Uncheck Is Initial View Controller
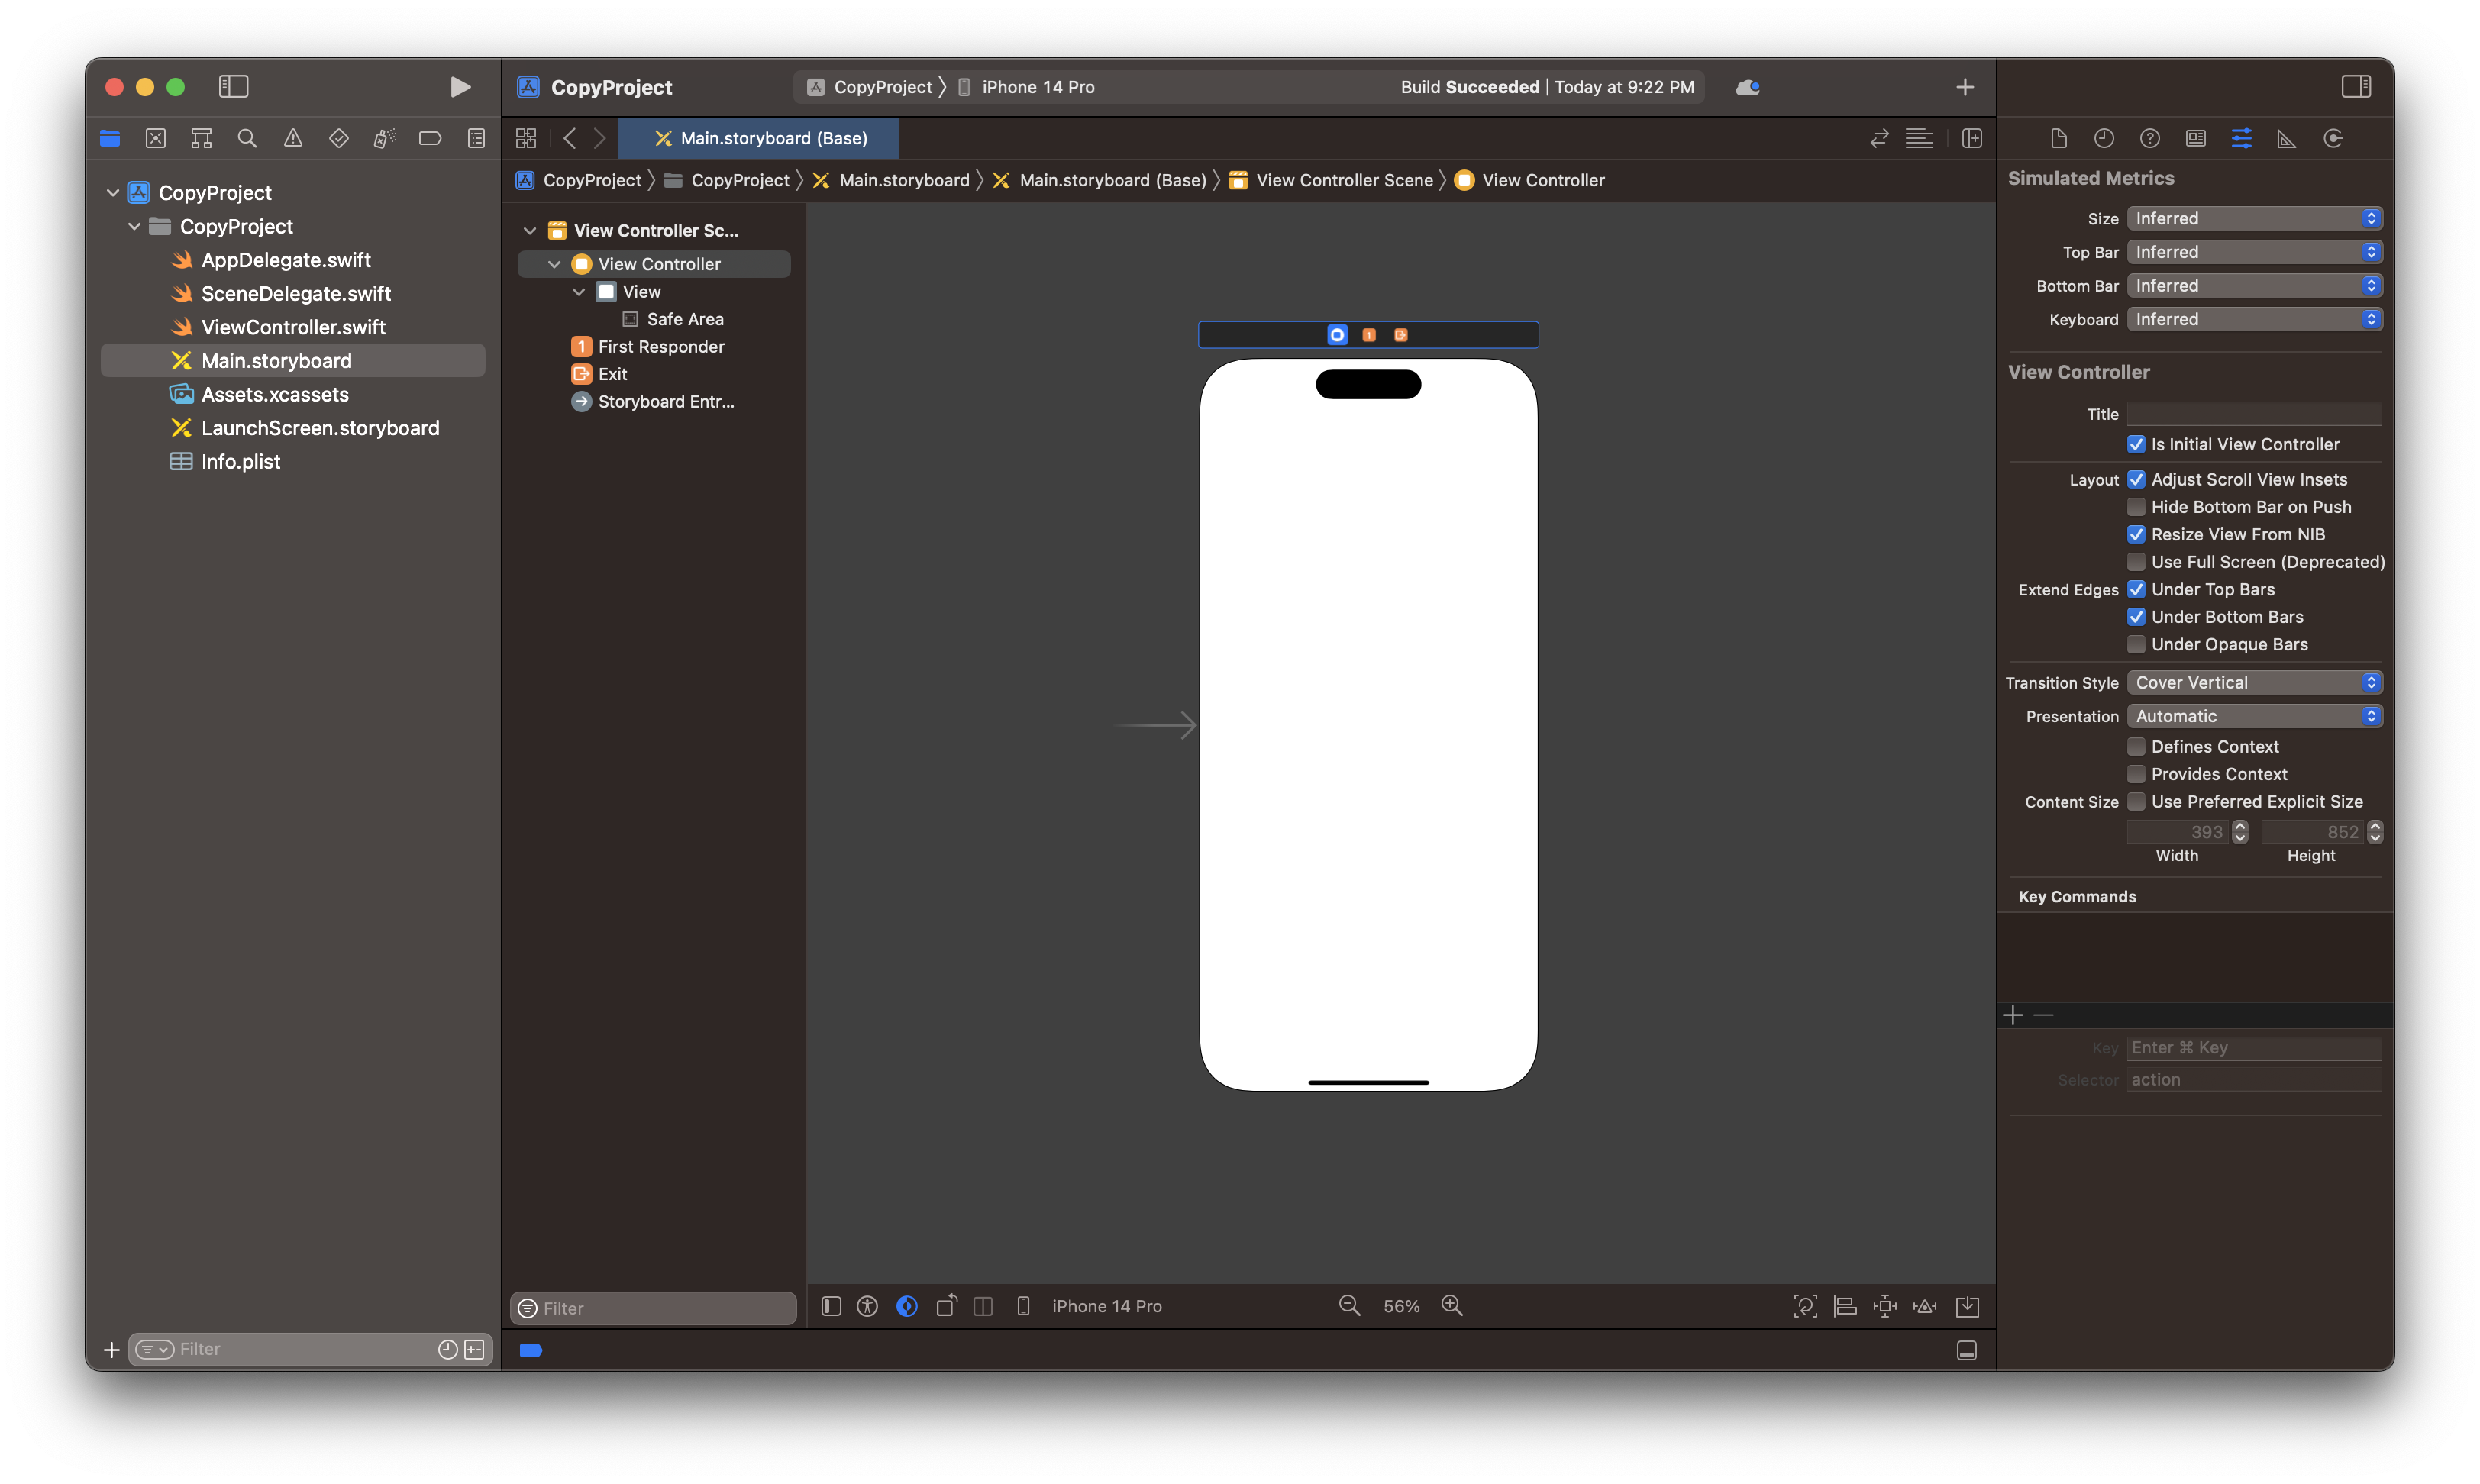Viewport: 2480px width, 1484px height. 2136,444
